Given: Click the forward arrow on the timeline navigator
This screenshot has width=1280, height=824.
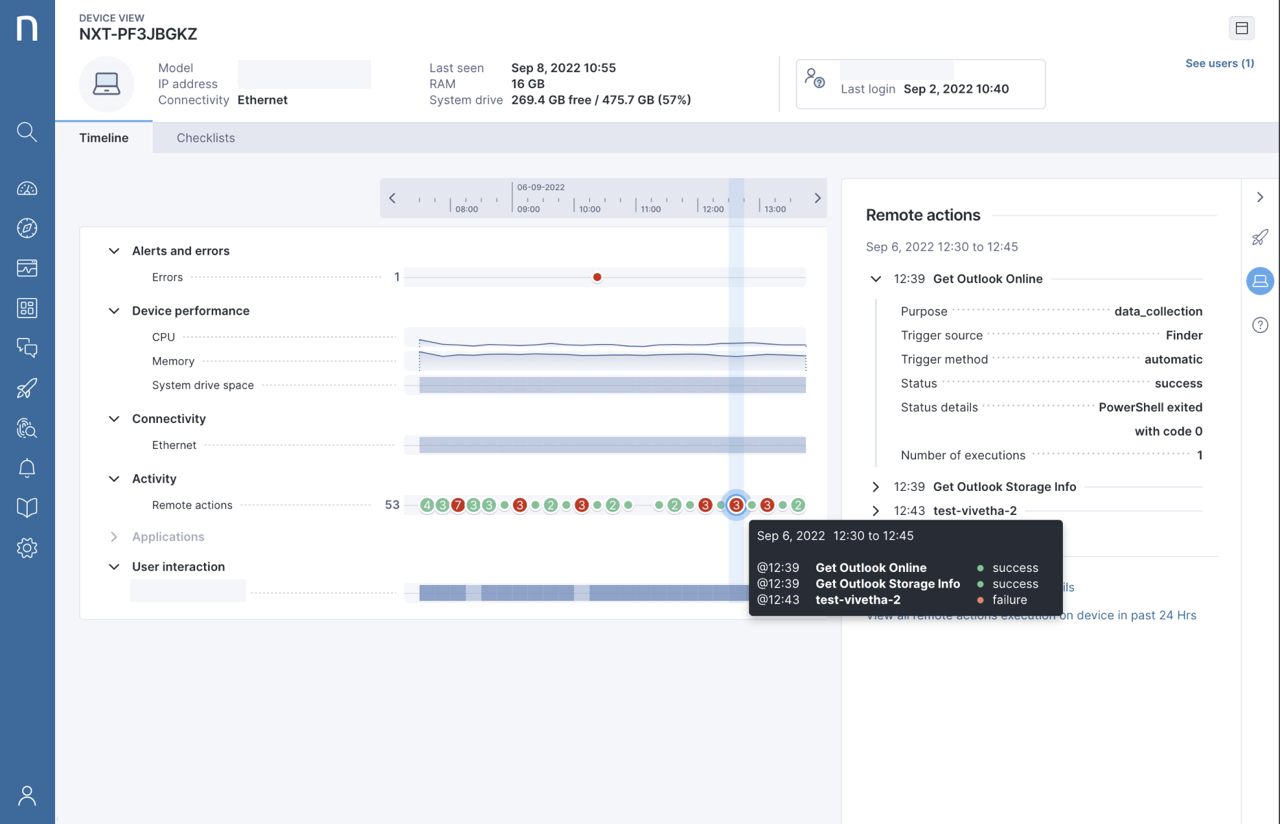Looking at the screenshot, I should 817,197.
